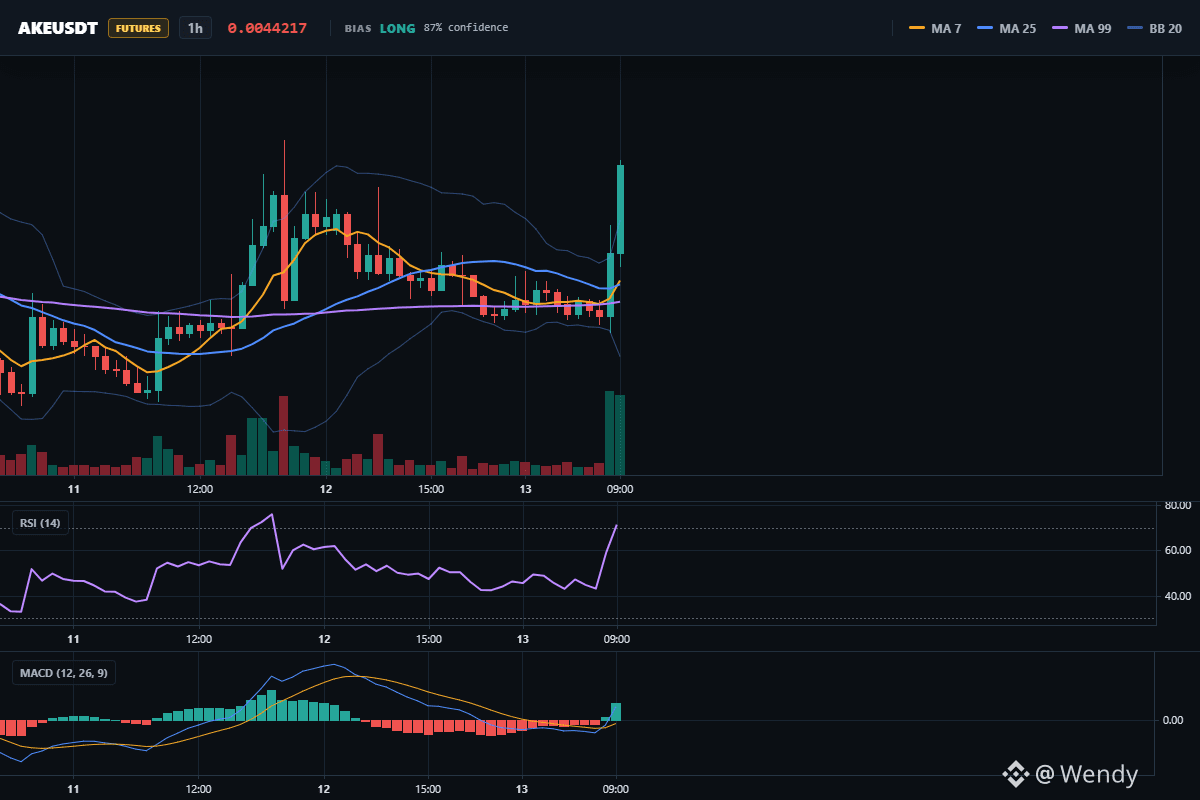1200x800 pixels.
Task: Click the AKEUSDT symbol name
Action: [58, 28]
